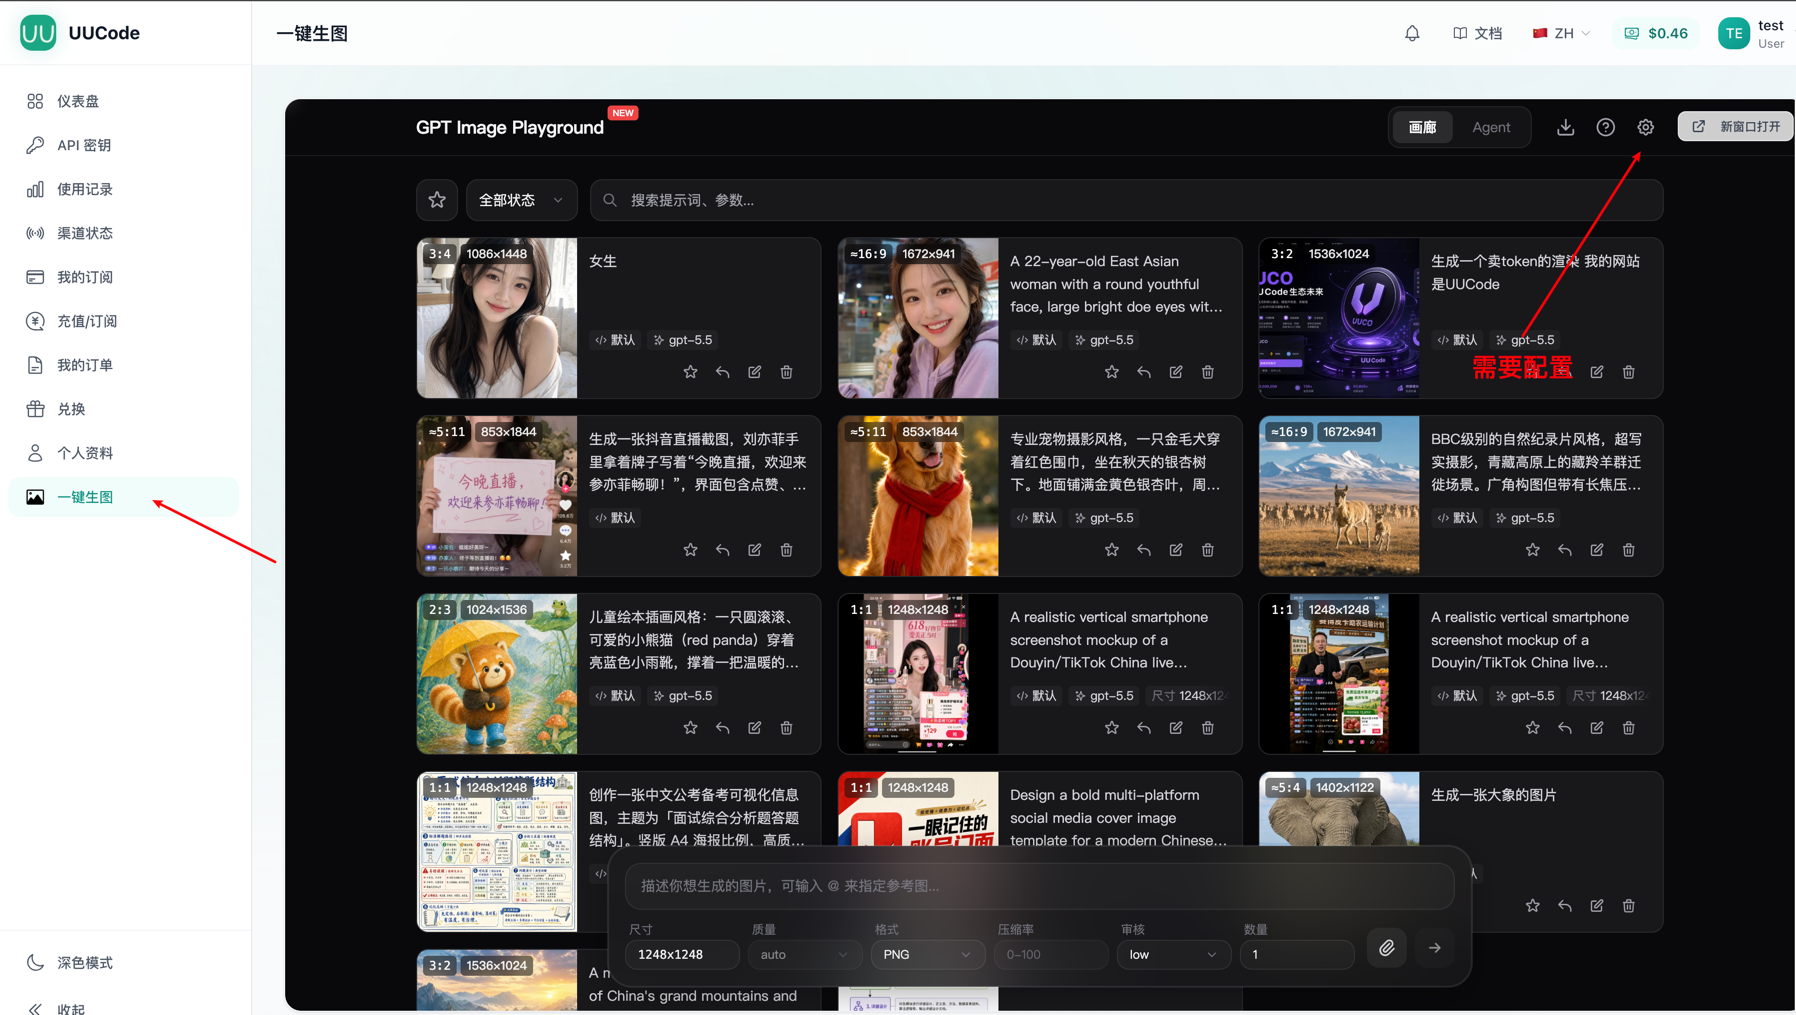This screenshot has width=1796, height=1015.
Task: Delete the 22-year-old East Asian woman card
Action: pos(1208,372)
